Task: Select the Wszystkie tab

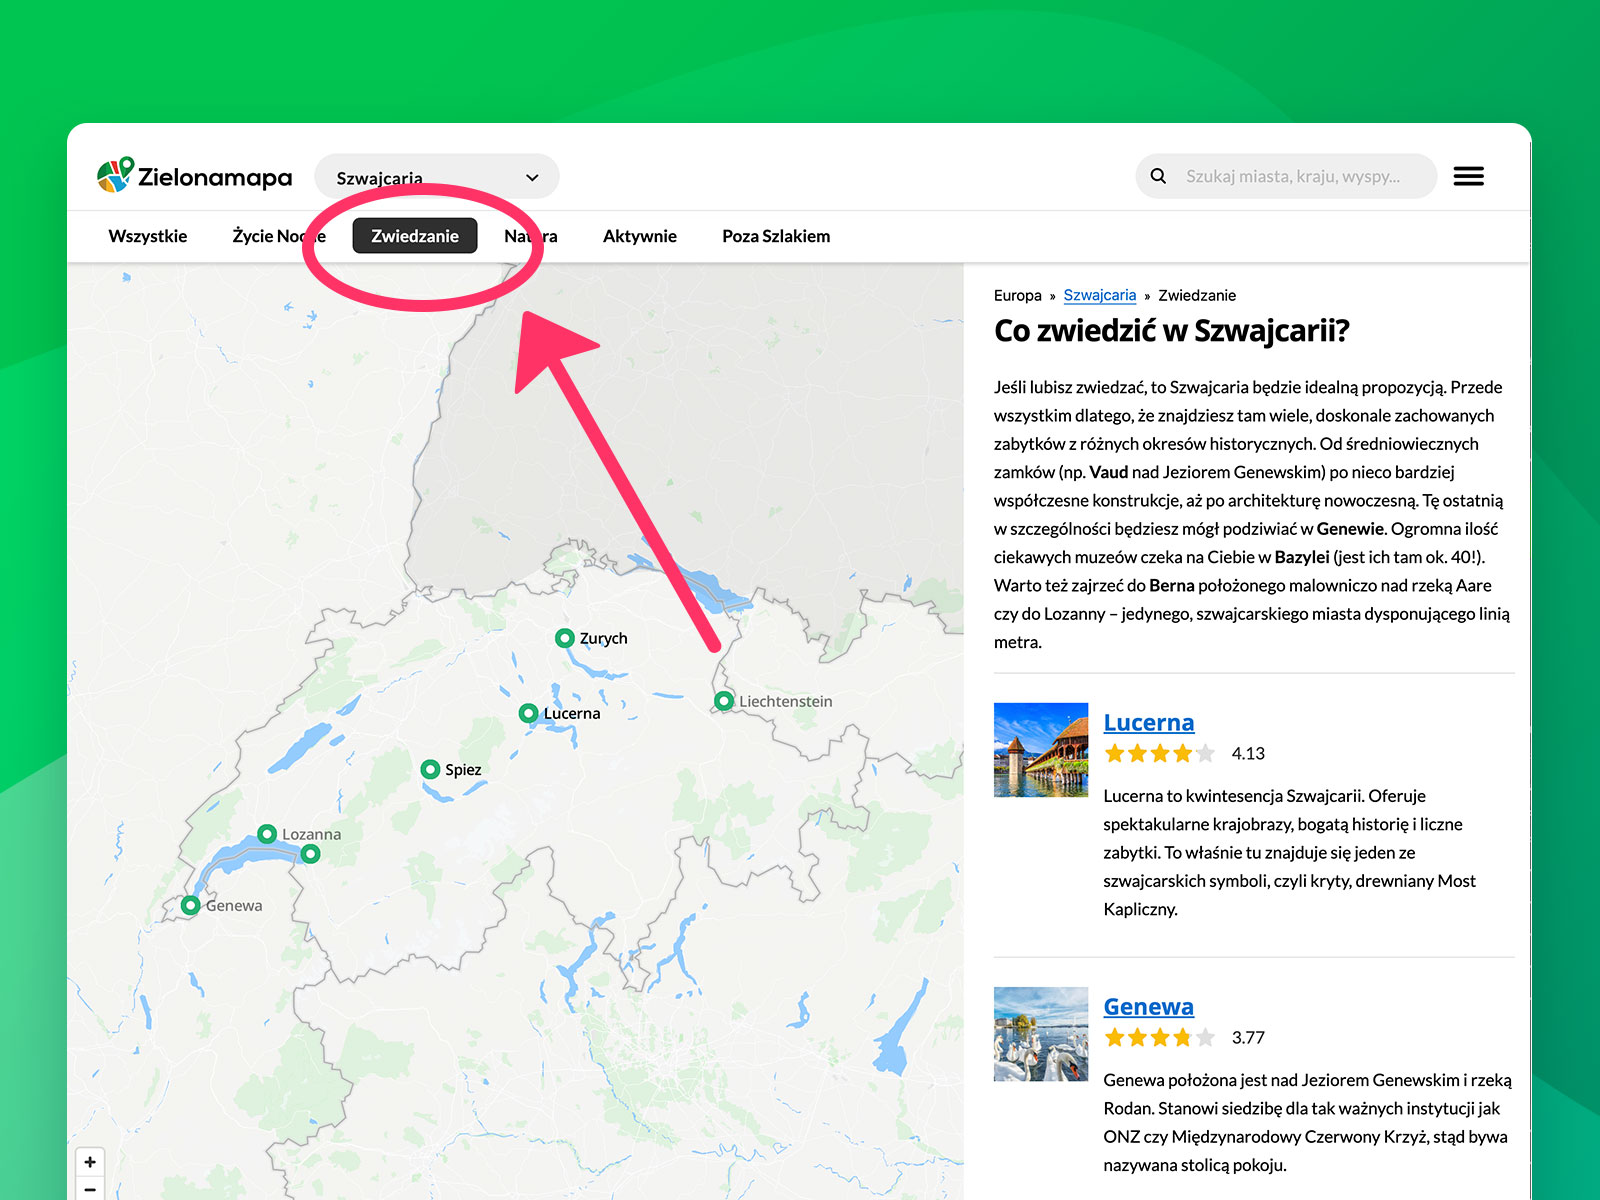Action: click(x=148, y=236)
